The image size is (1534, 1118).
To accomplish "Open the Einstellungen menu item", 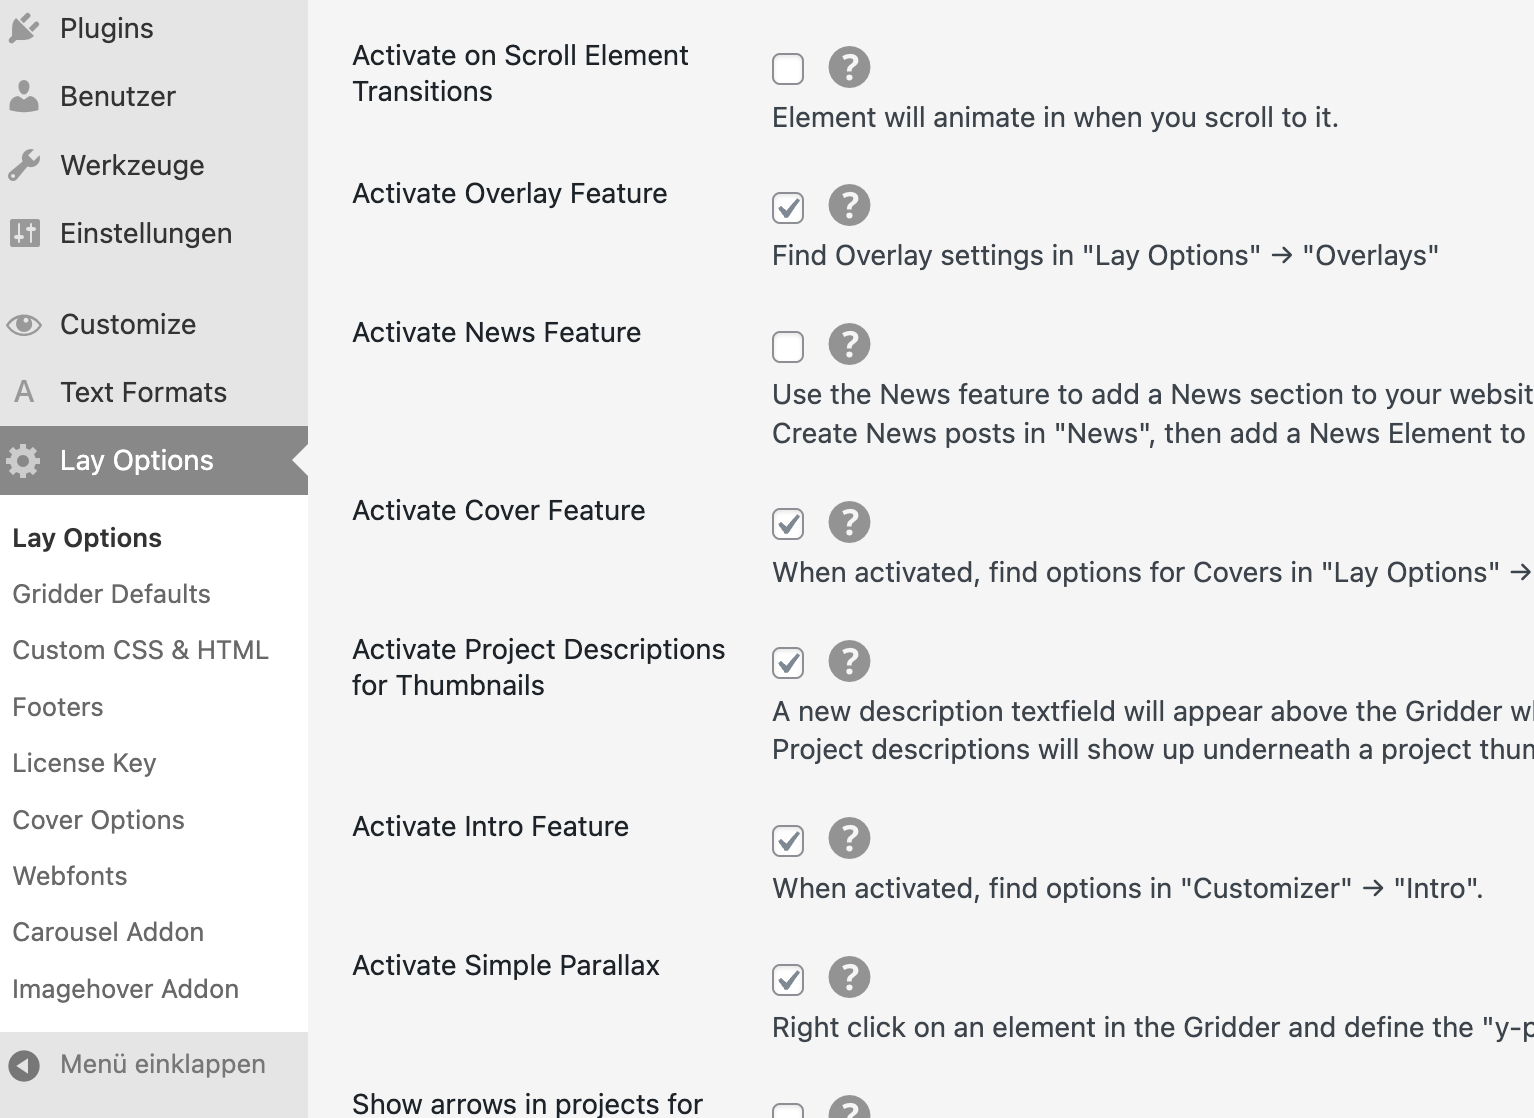I will pyautogui.click(x=145, y=234).
